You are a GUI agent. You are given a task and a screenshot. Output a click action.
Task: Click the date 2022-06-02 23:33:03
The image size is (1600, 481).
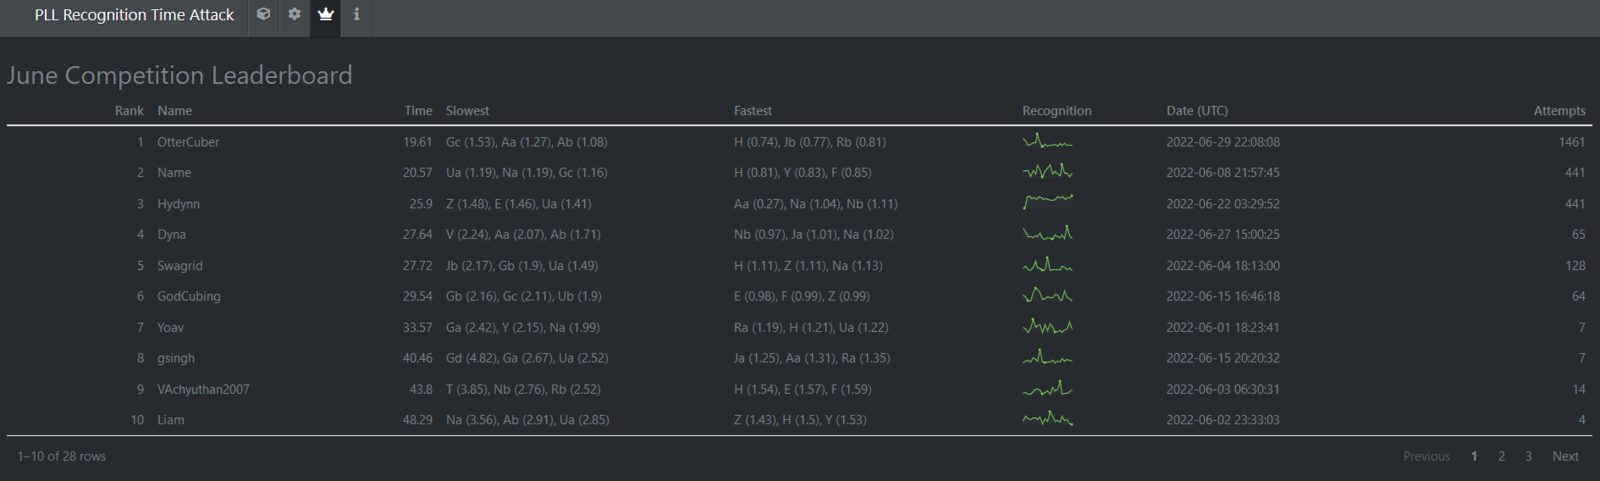tap(1223, 420)
